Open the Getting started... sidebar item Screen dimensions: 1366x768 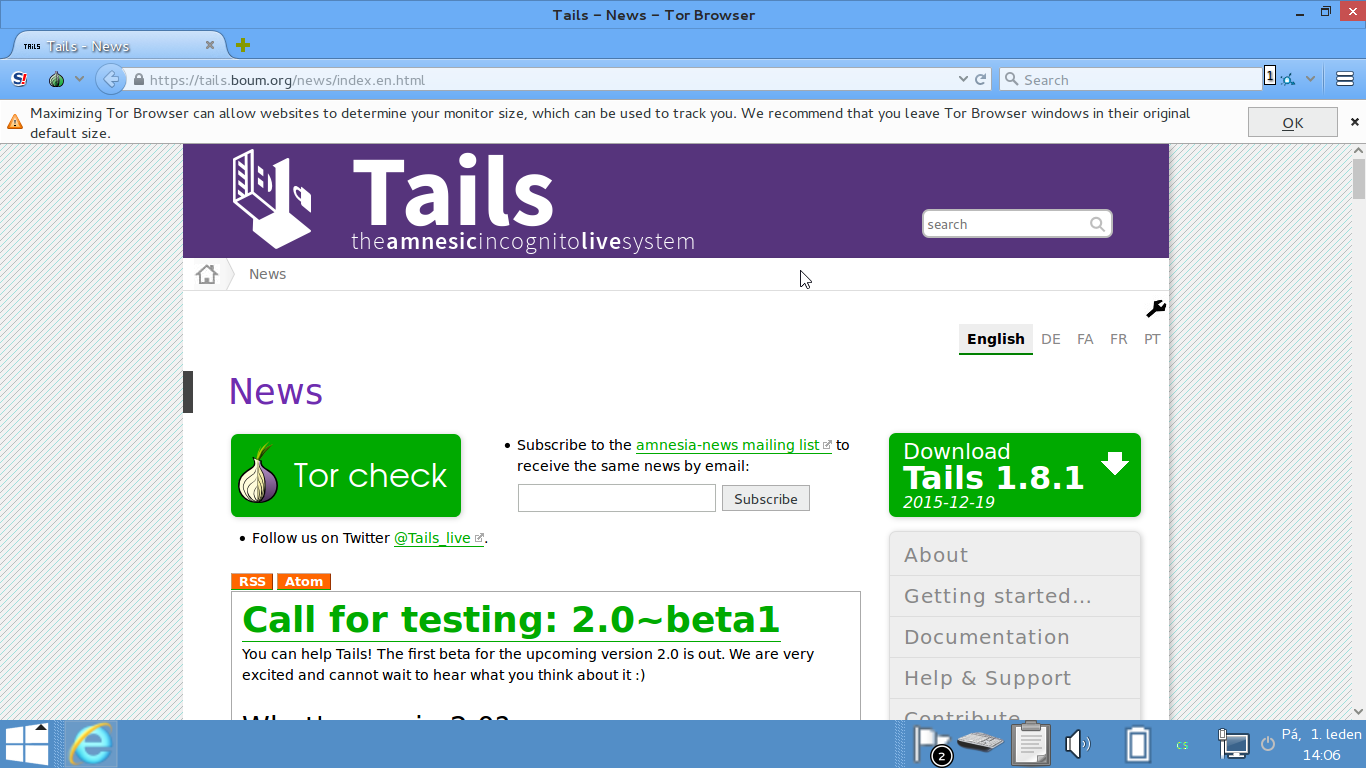click(x=1015, y=596)
